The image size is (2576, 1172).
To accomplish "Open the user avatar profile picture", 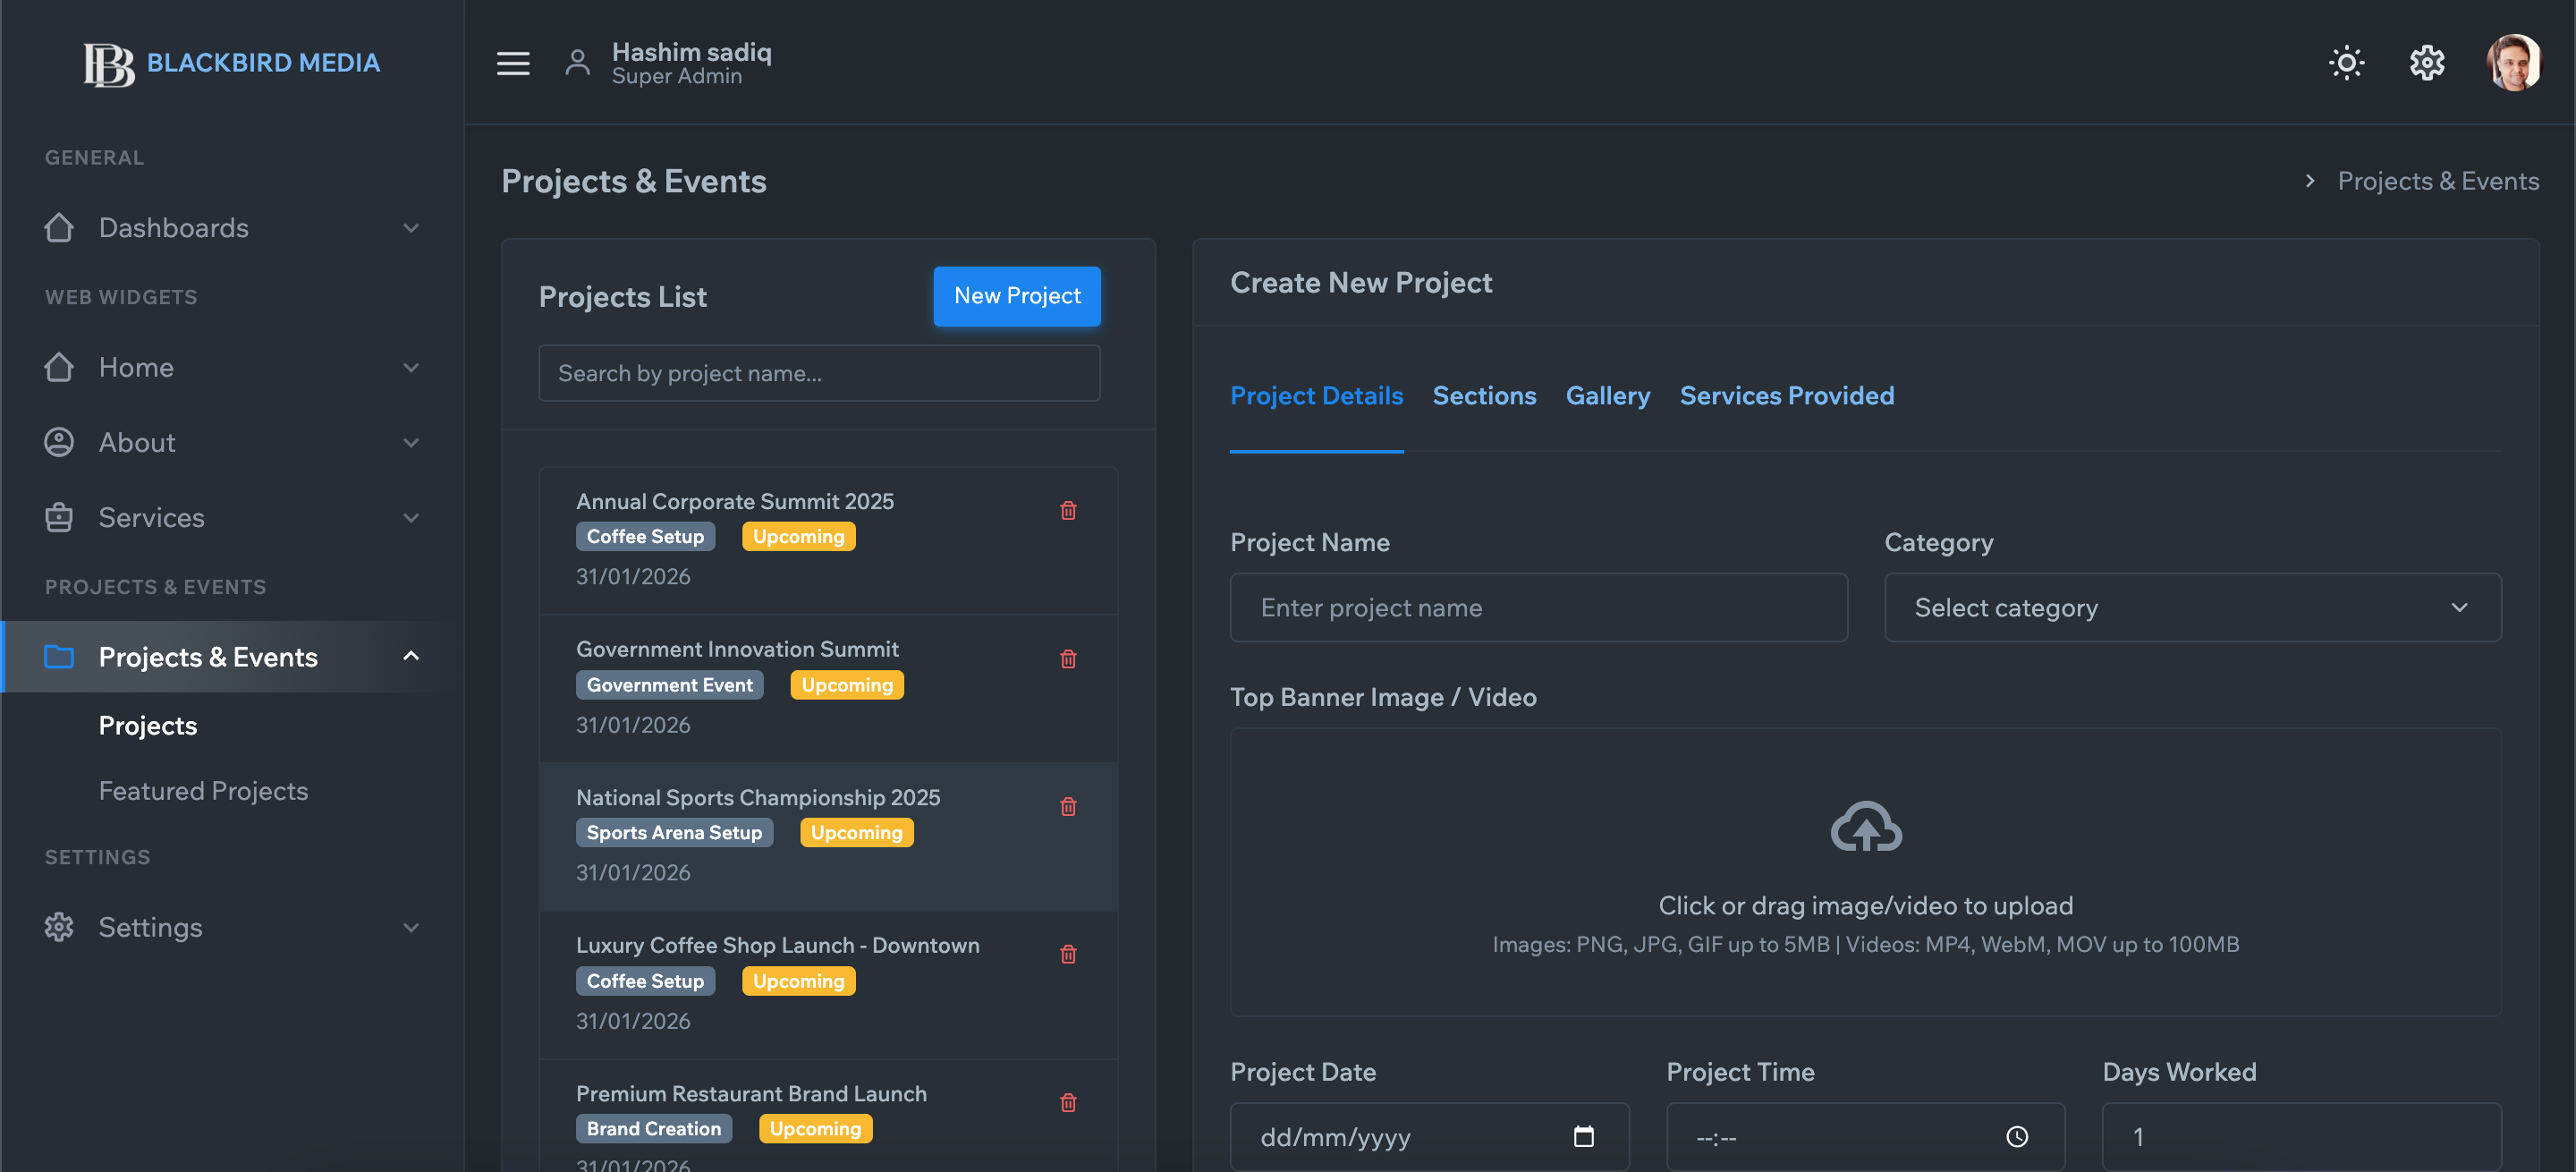I will (x=2513, y=63).
